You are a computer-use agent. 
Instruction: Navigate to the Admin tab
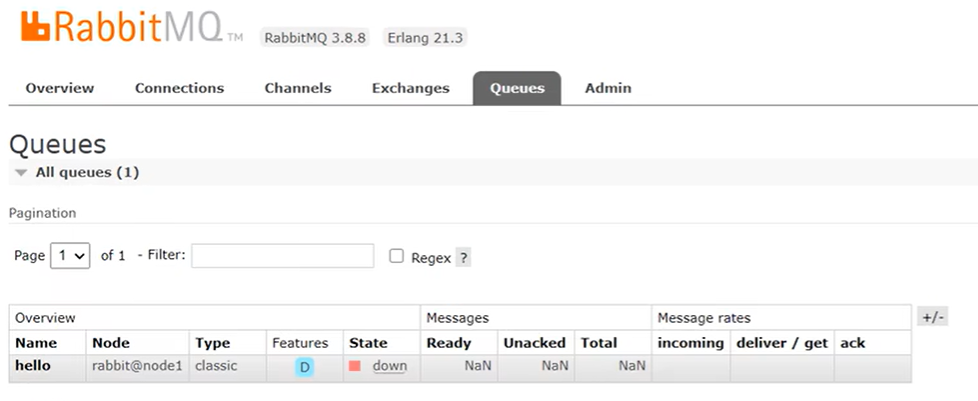[x=608, y=88]
